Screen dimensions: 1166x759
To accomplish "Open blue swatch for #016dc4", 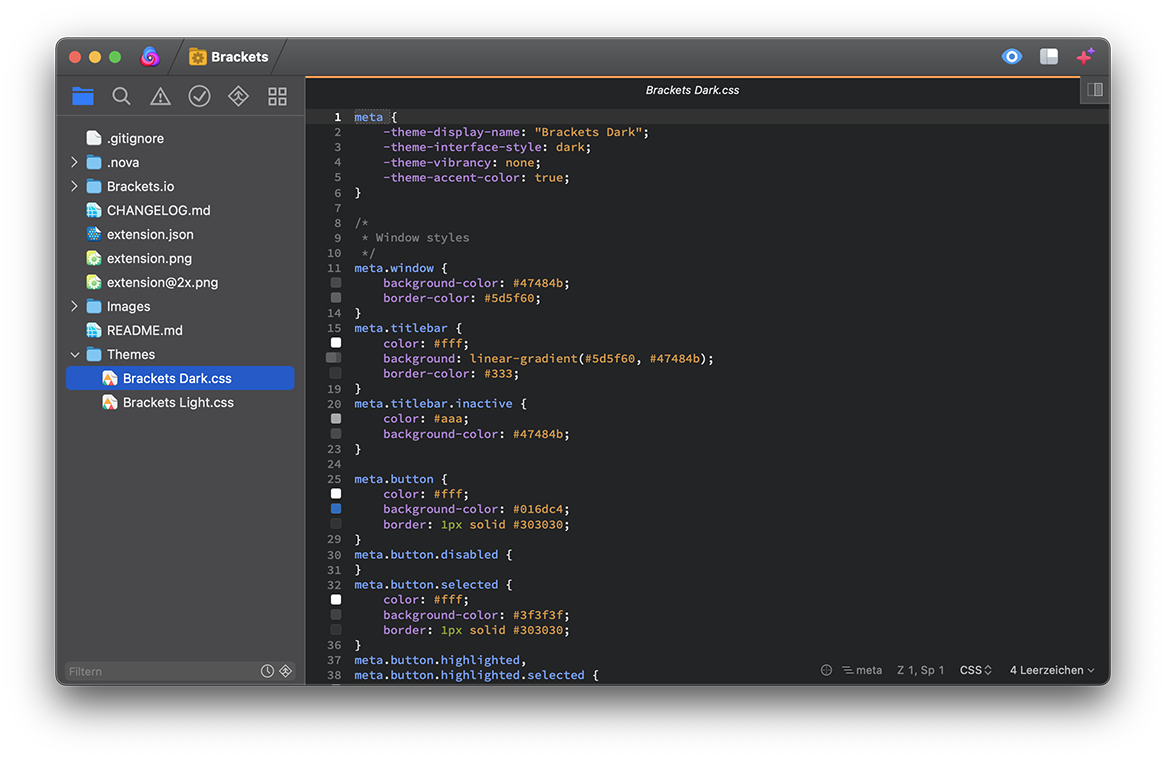I will point(336,508).
